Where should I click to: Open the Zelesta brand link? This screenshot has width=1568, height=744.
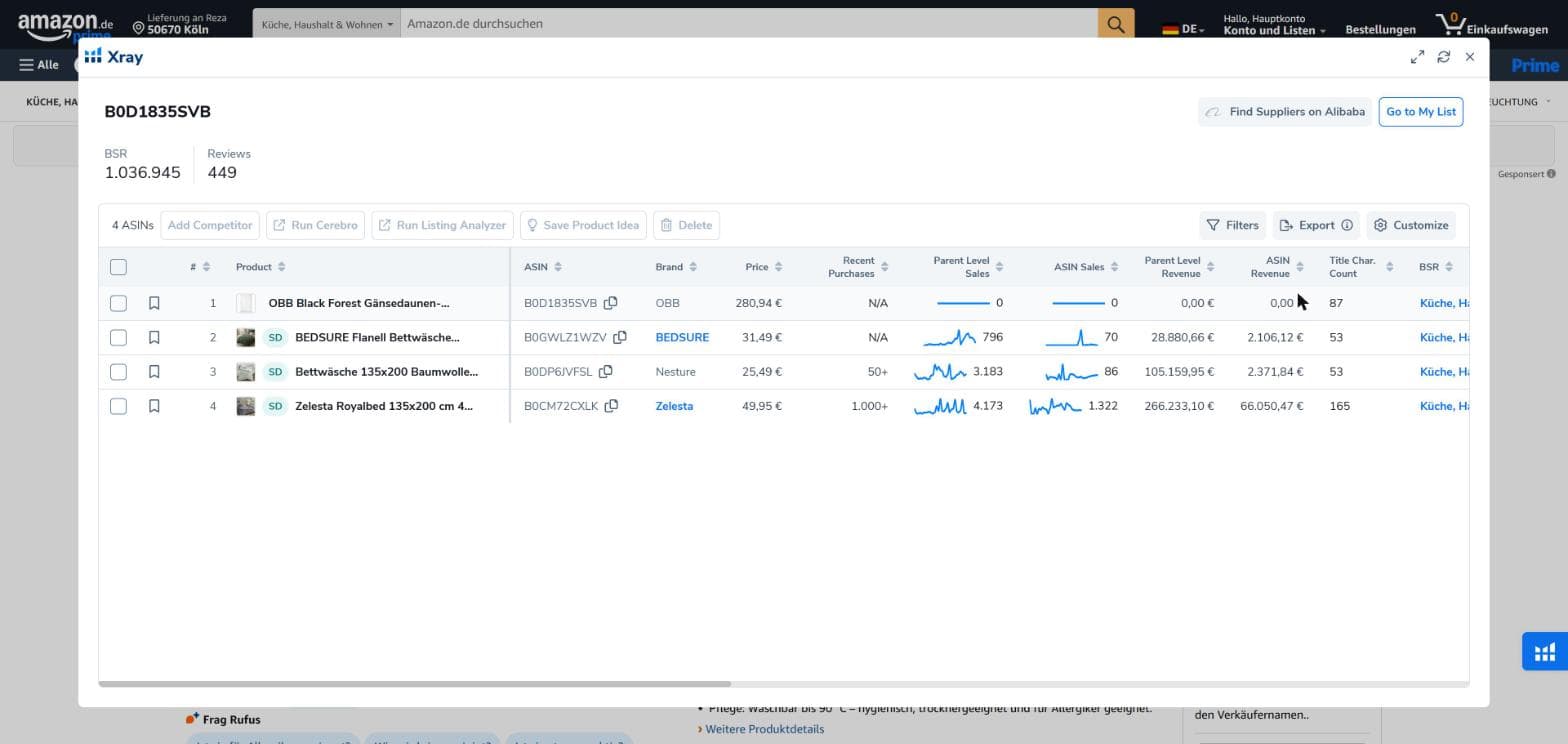(x=674, y=406)
